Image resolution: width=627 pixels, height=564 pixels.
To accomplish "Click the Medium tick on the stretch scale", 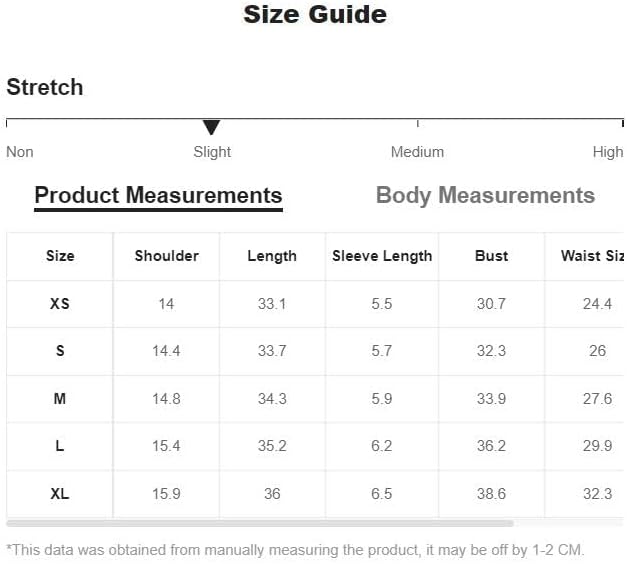I will click(417, 123).
